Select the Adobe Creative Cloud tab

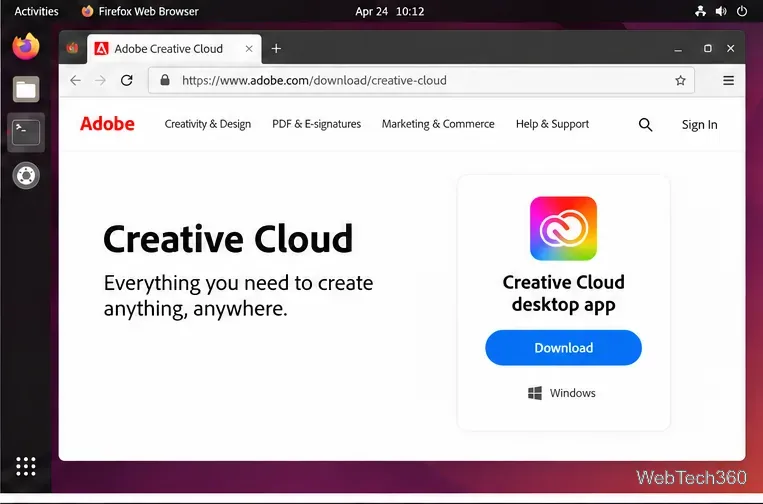click(x=174, y=49)
